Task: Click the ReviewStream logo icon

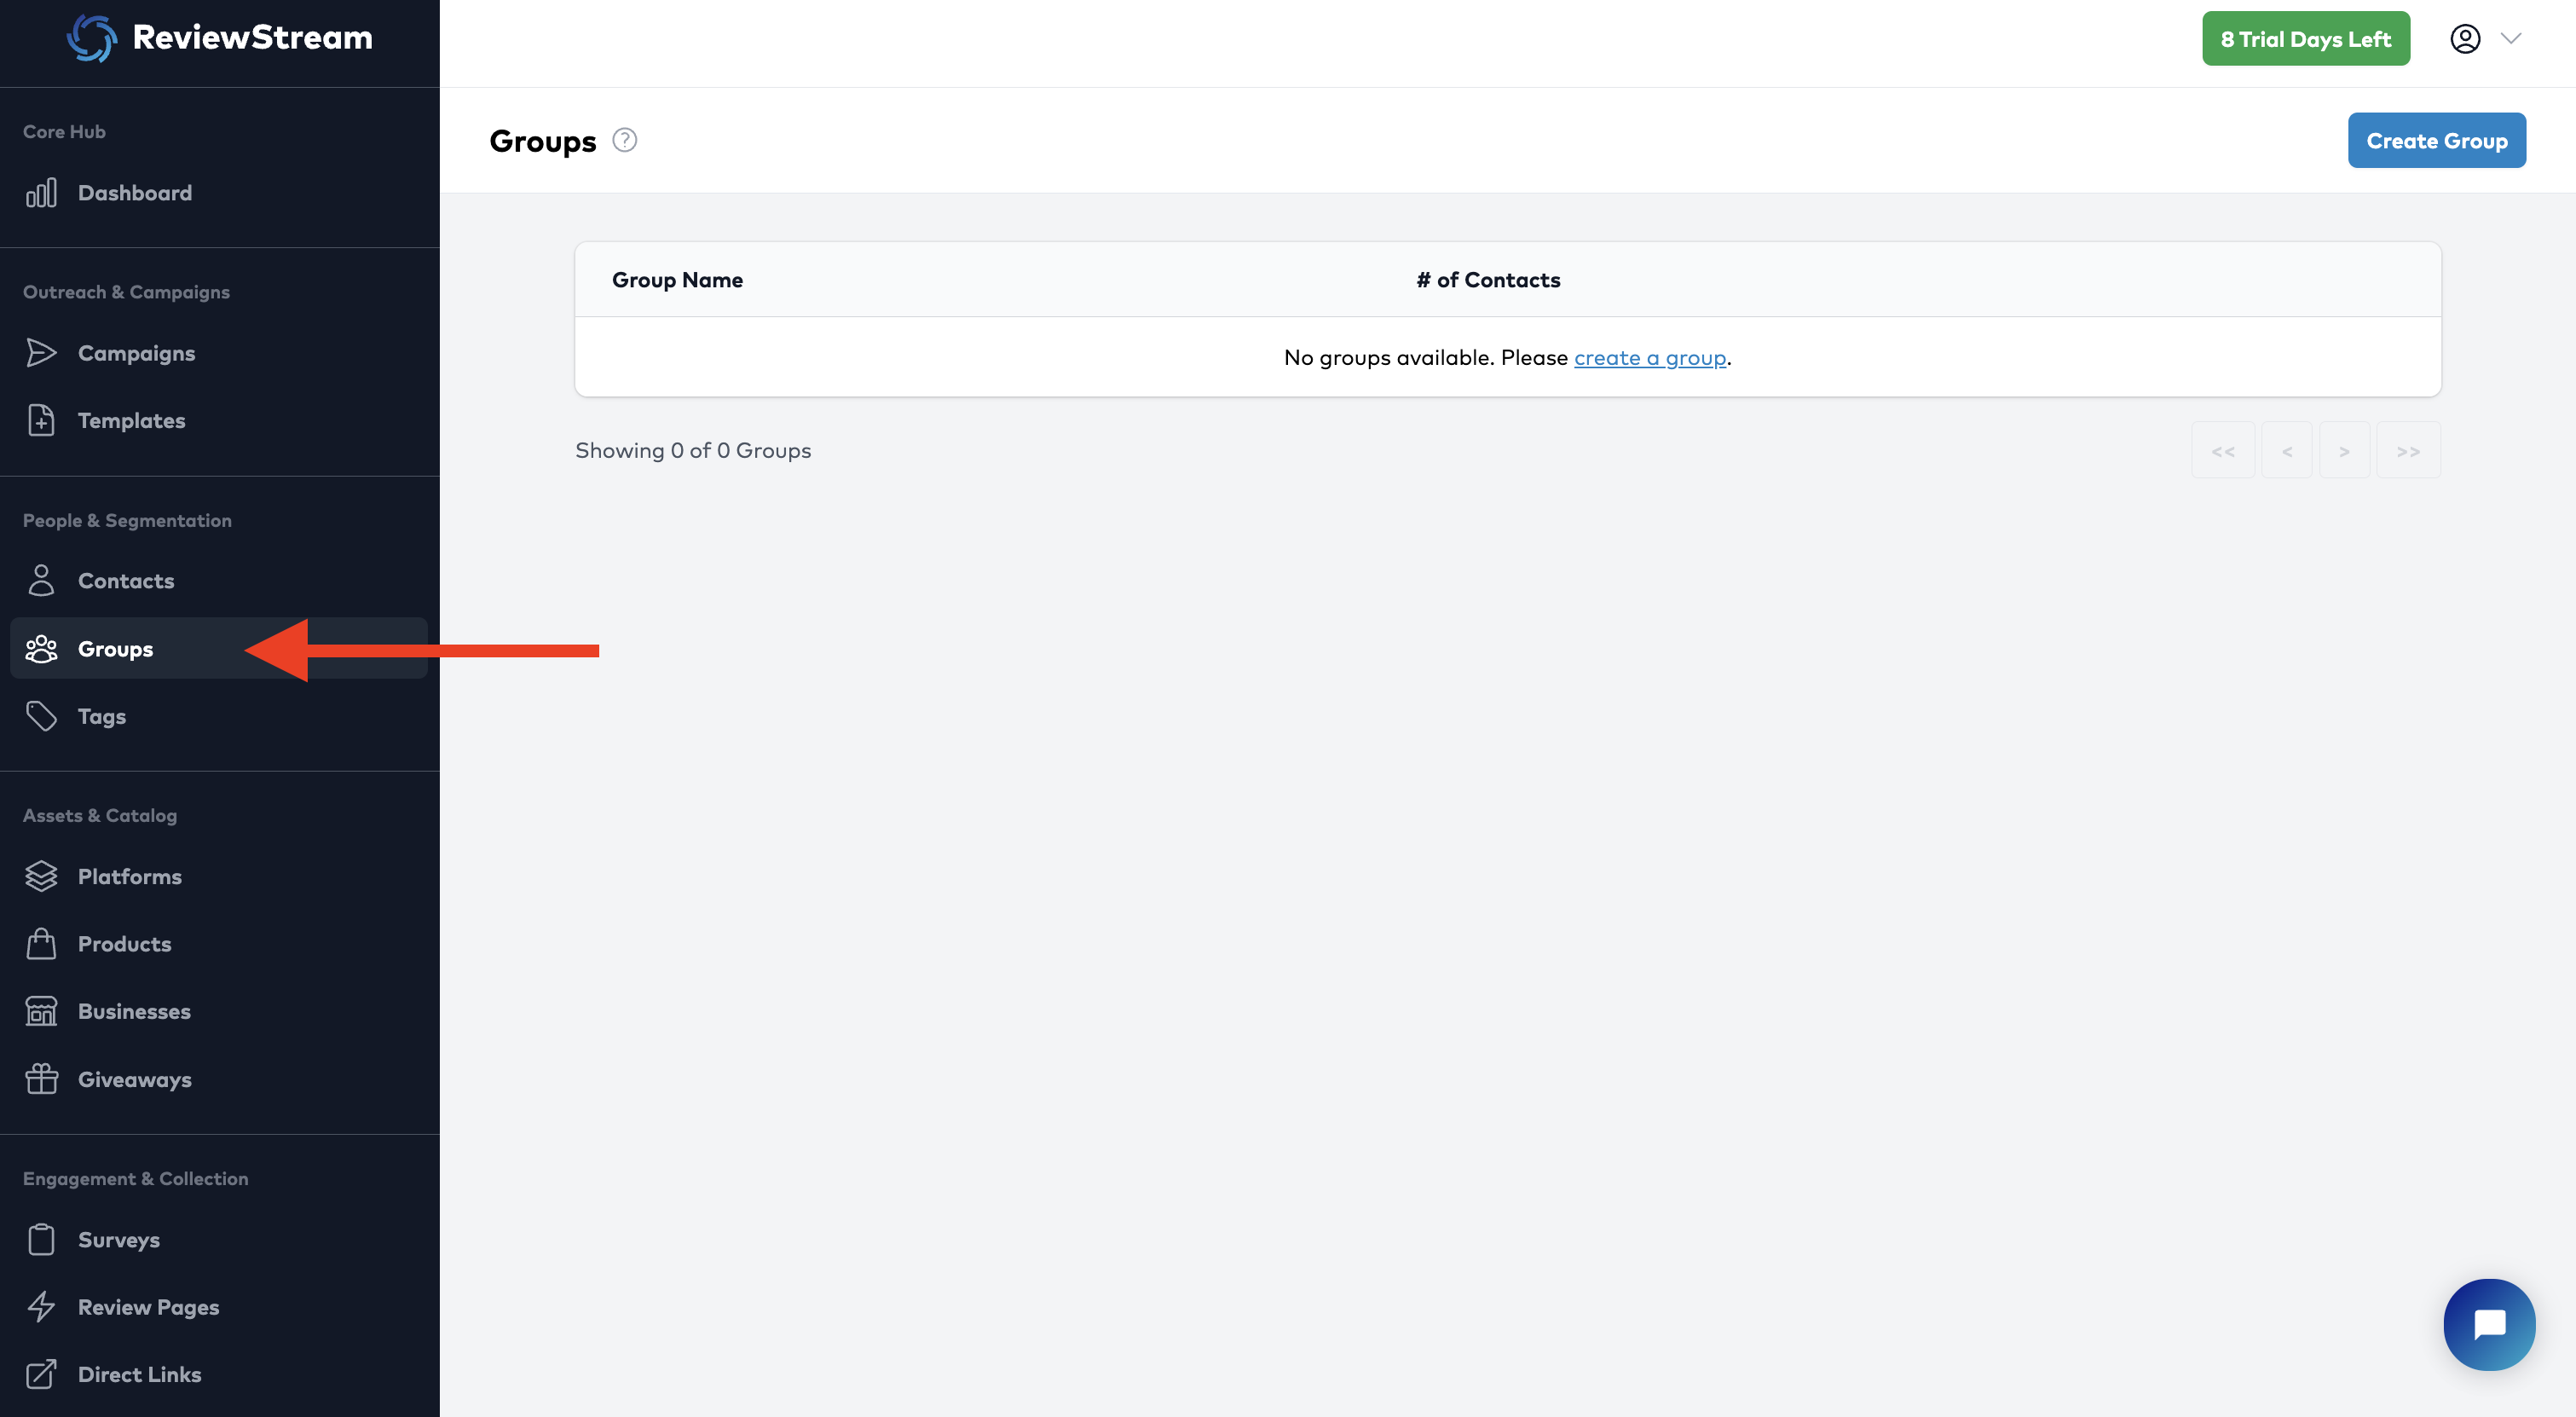Action: 91,38
